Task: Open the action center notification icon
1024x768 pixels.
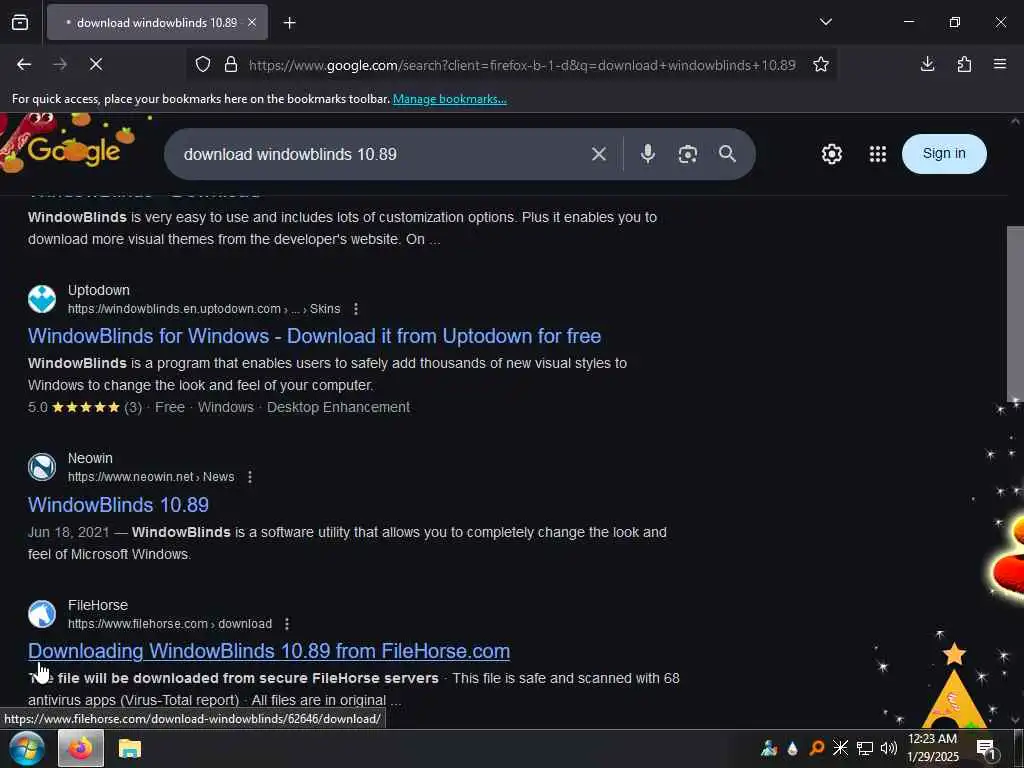Action: click(x=985, y=749)
